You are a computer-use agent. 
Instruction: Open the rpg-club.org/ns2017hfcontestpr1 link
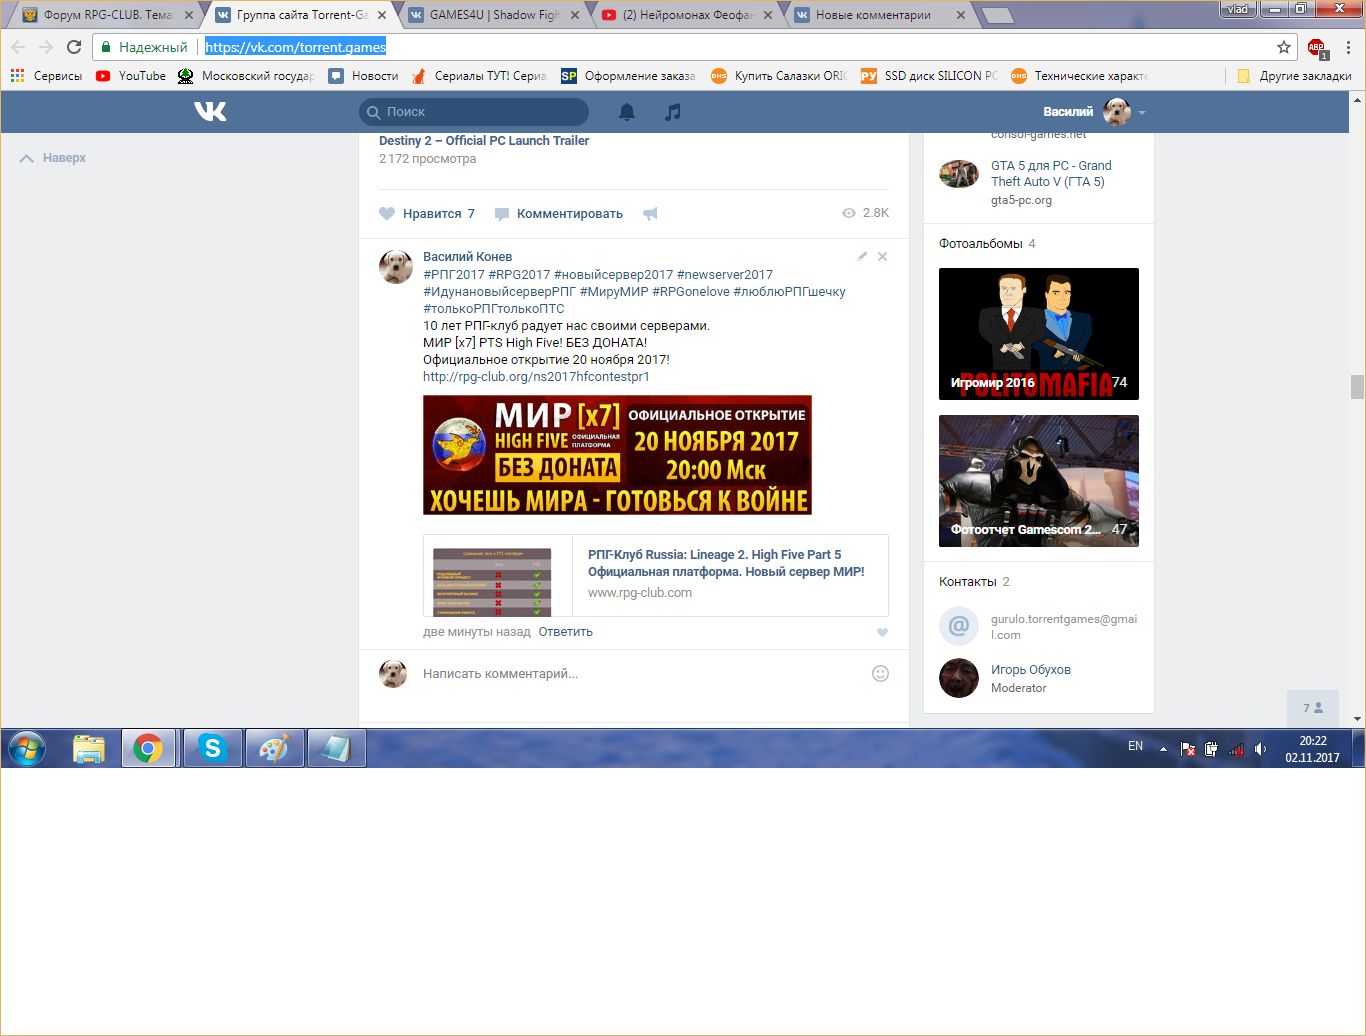click(536, 377)
